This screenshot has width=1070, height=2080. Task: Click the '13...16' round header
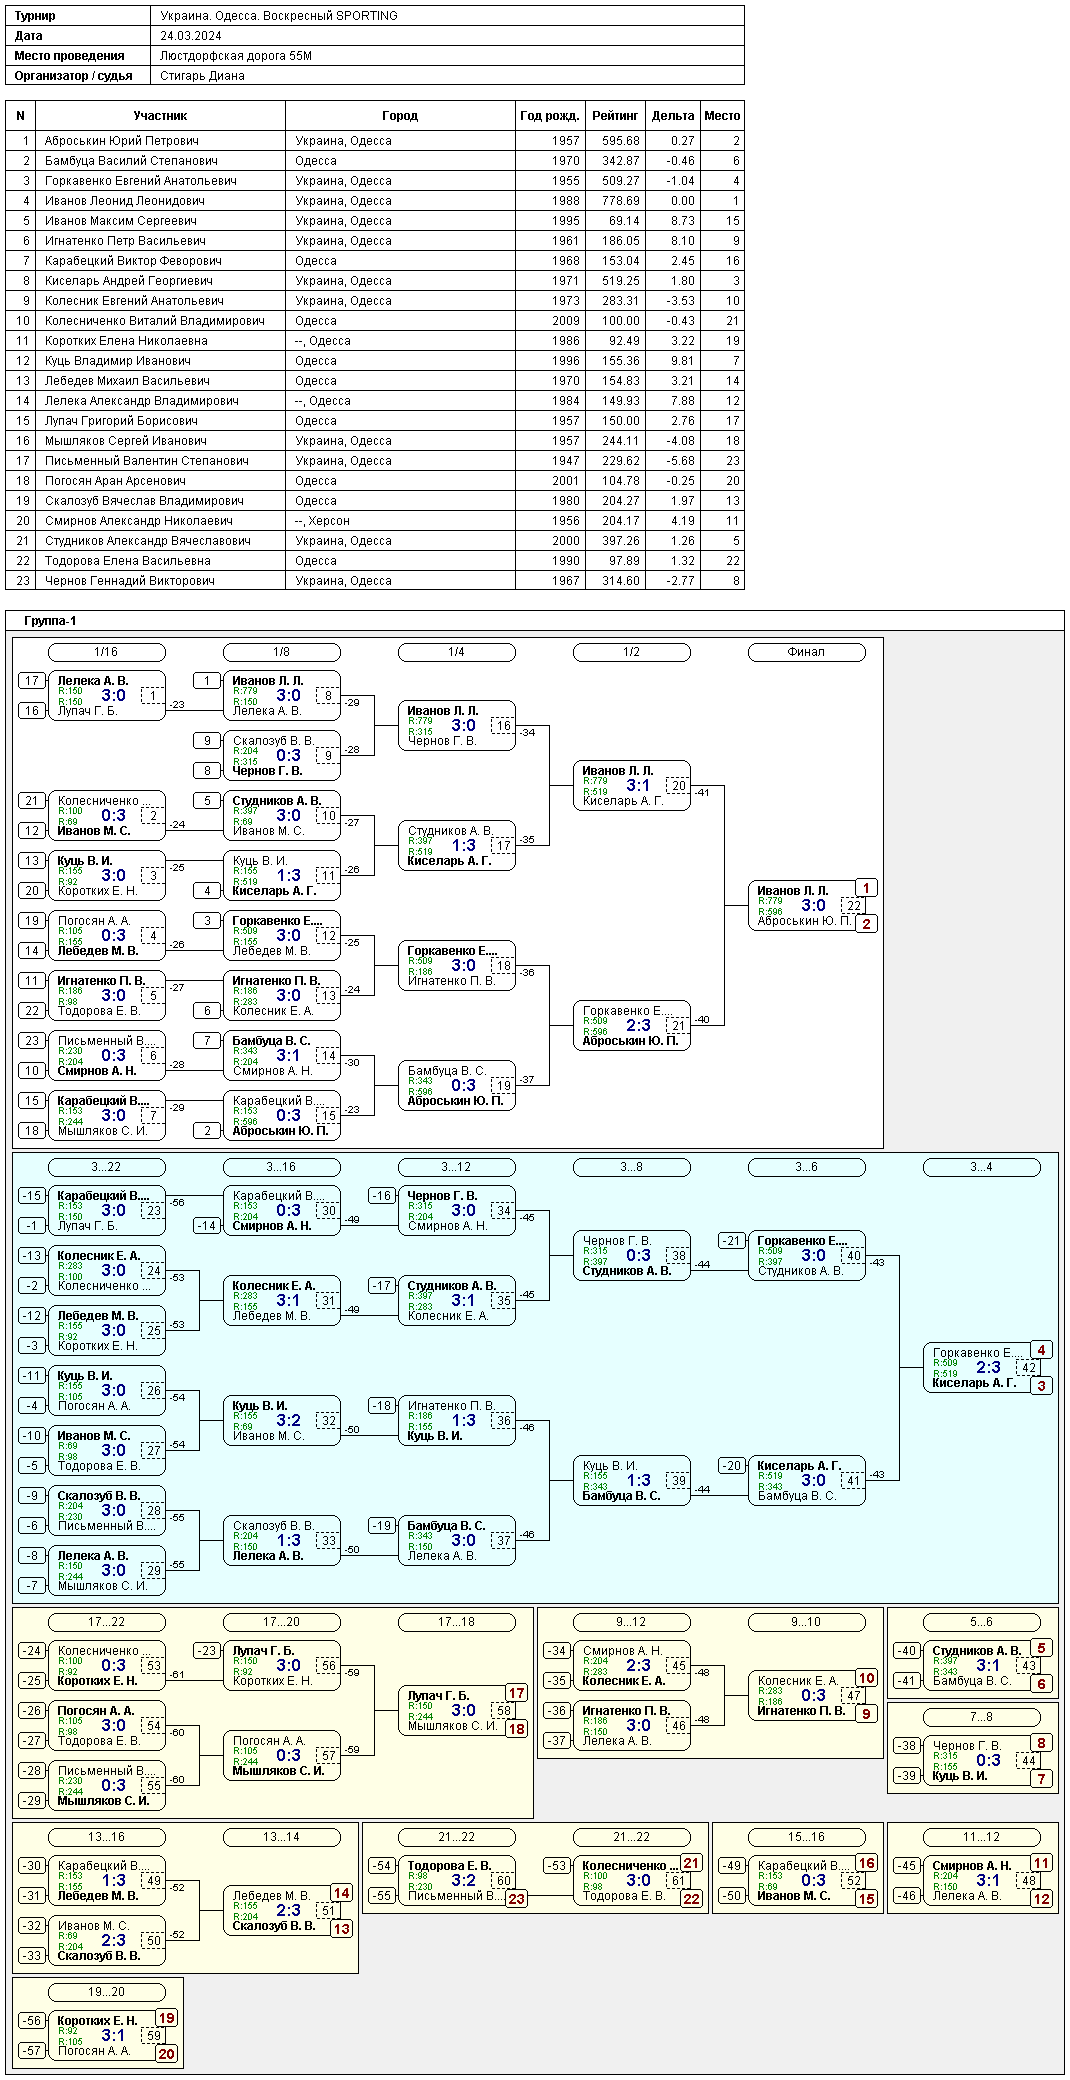pyautogui.click(x=106, y=1837)
